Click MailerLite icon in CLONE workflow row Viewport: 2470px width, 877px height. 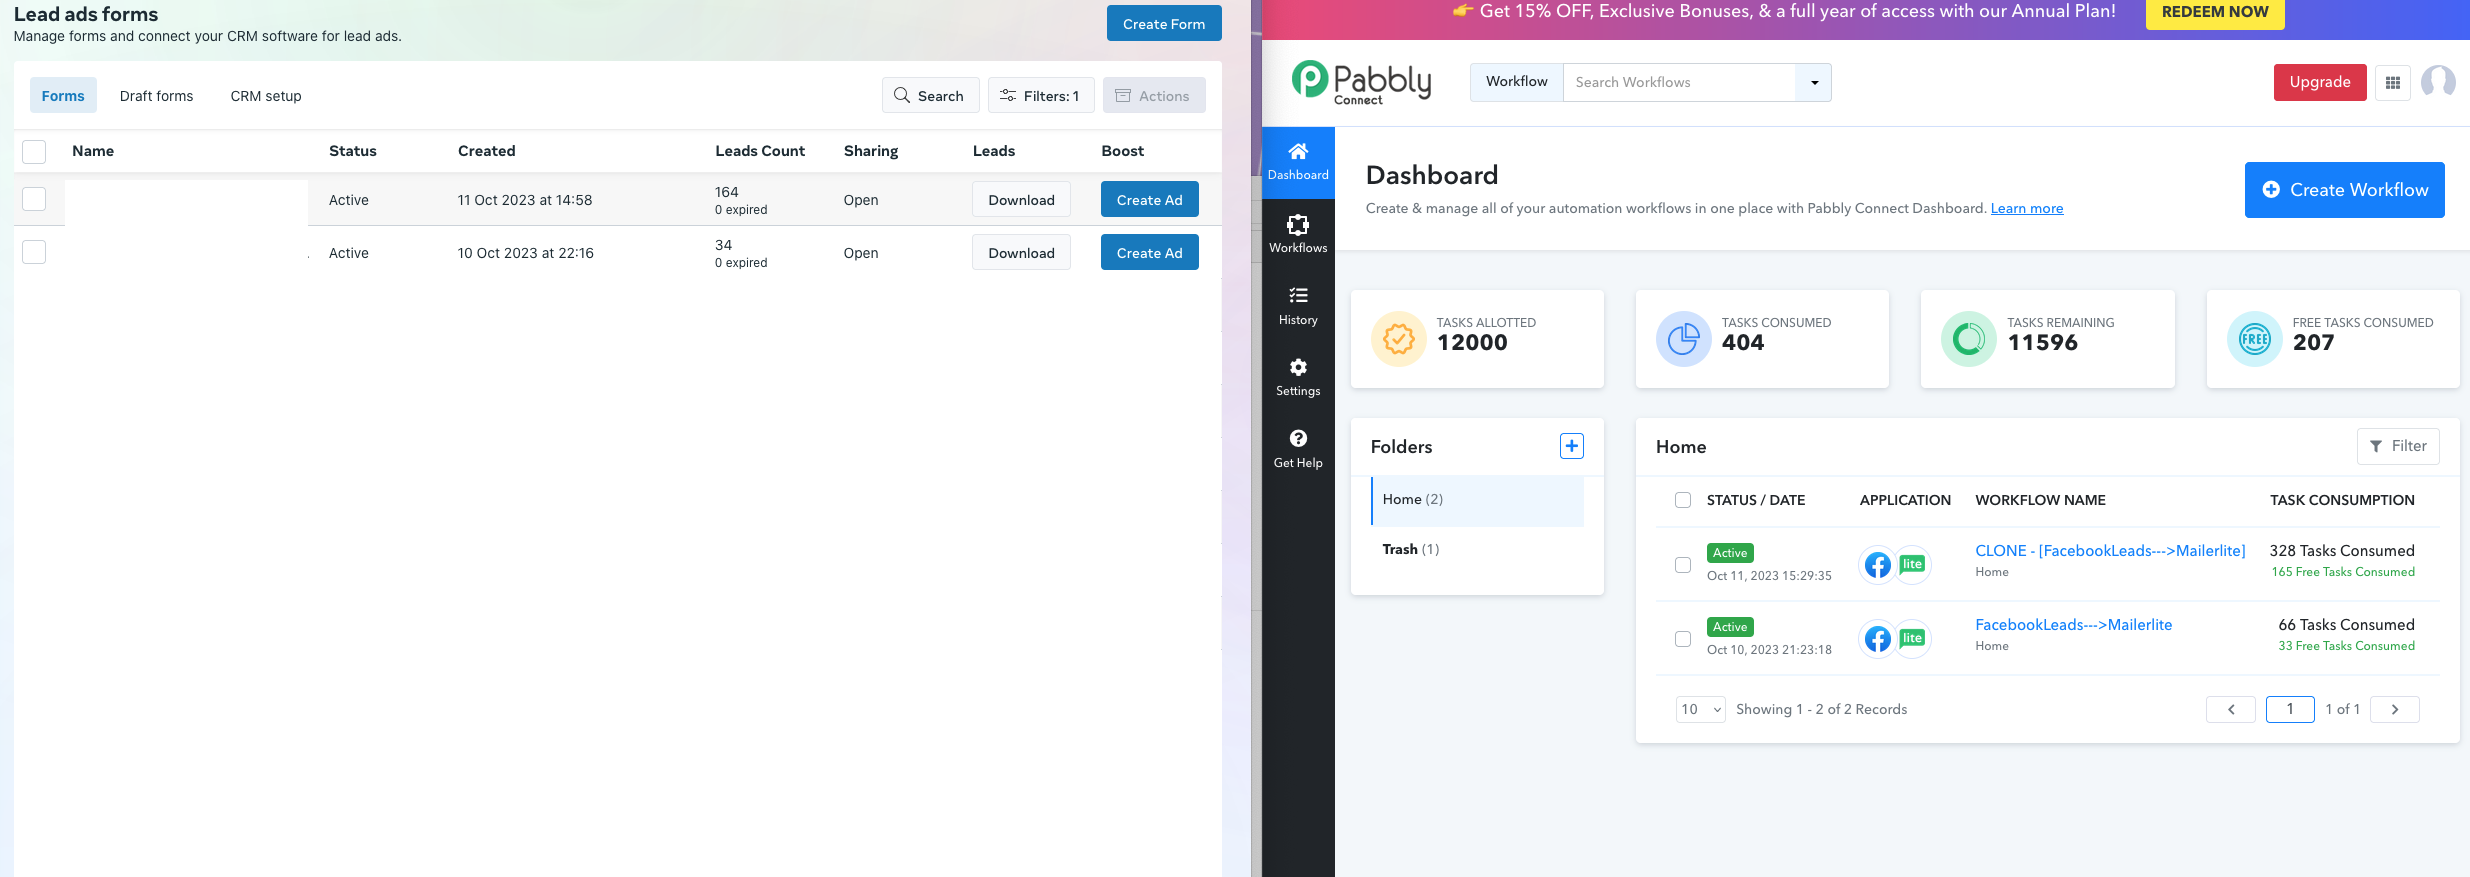1912,564
